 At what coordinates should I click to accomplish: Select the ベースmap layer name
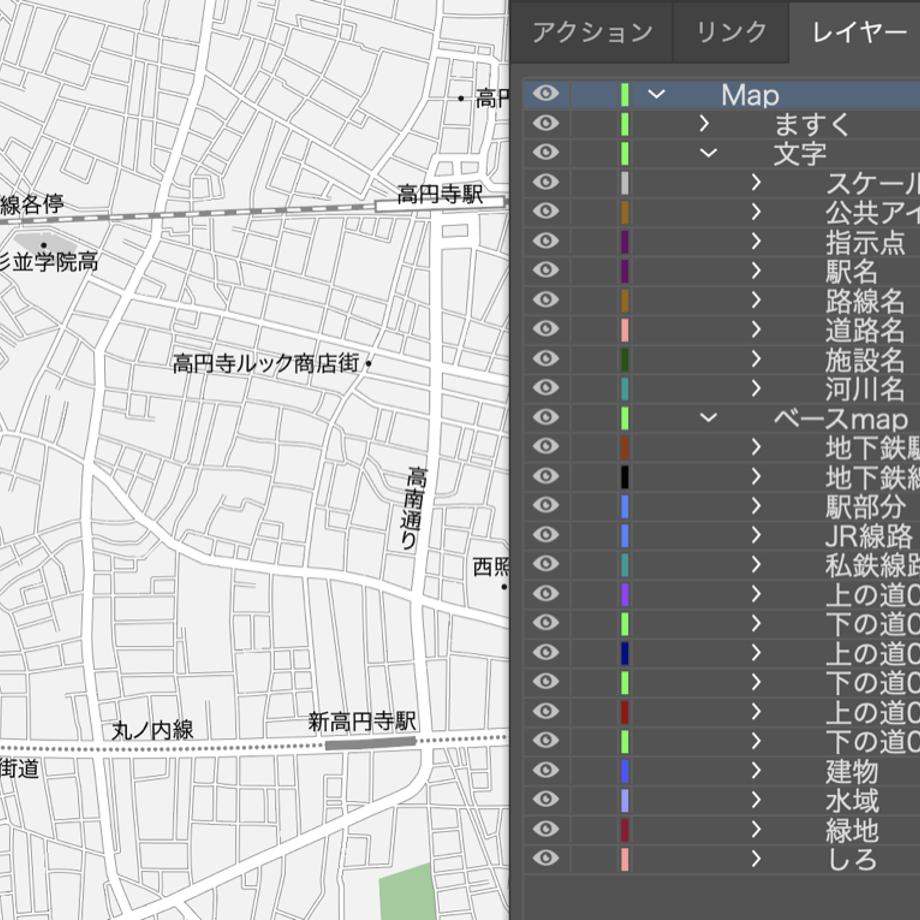(x=840, y=418)
